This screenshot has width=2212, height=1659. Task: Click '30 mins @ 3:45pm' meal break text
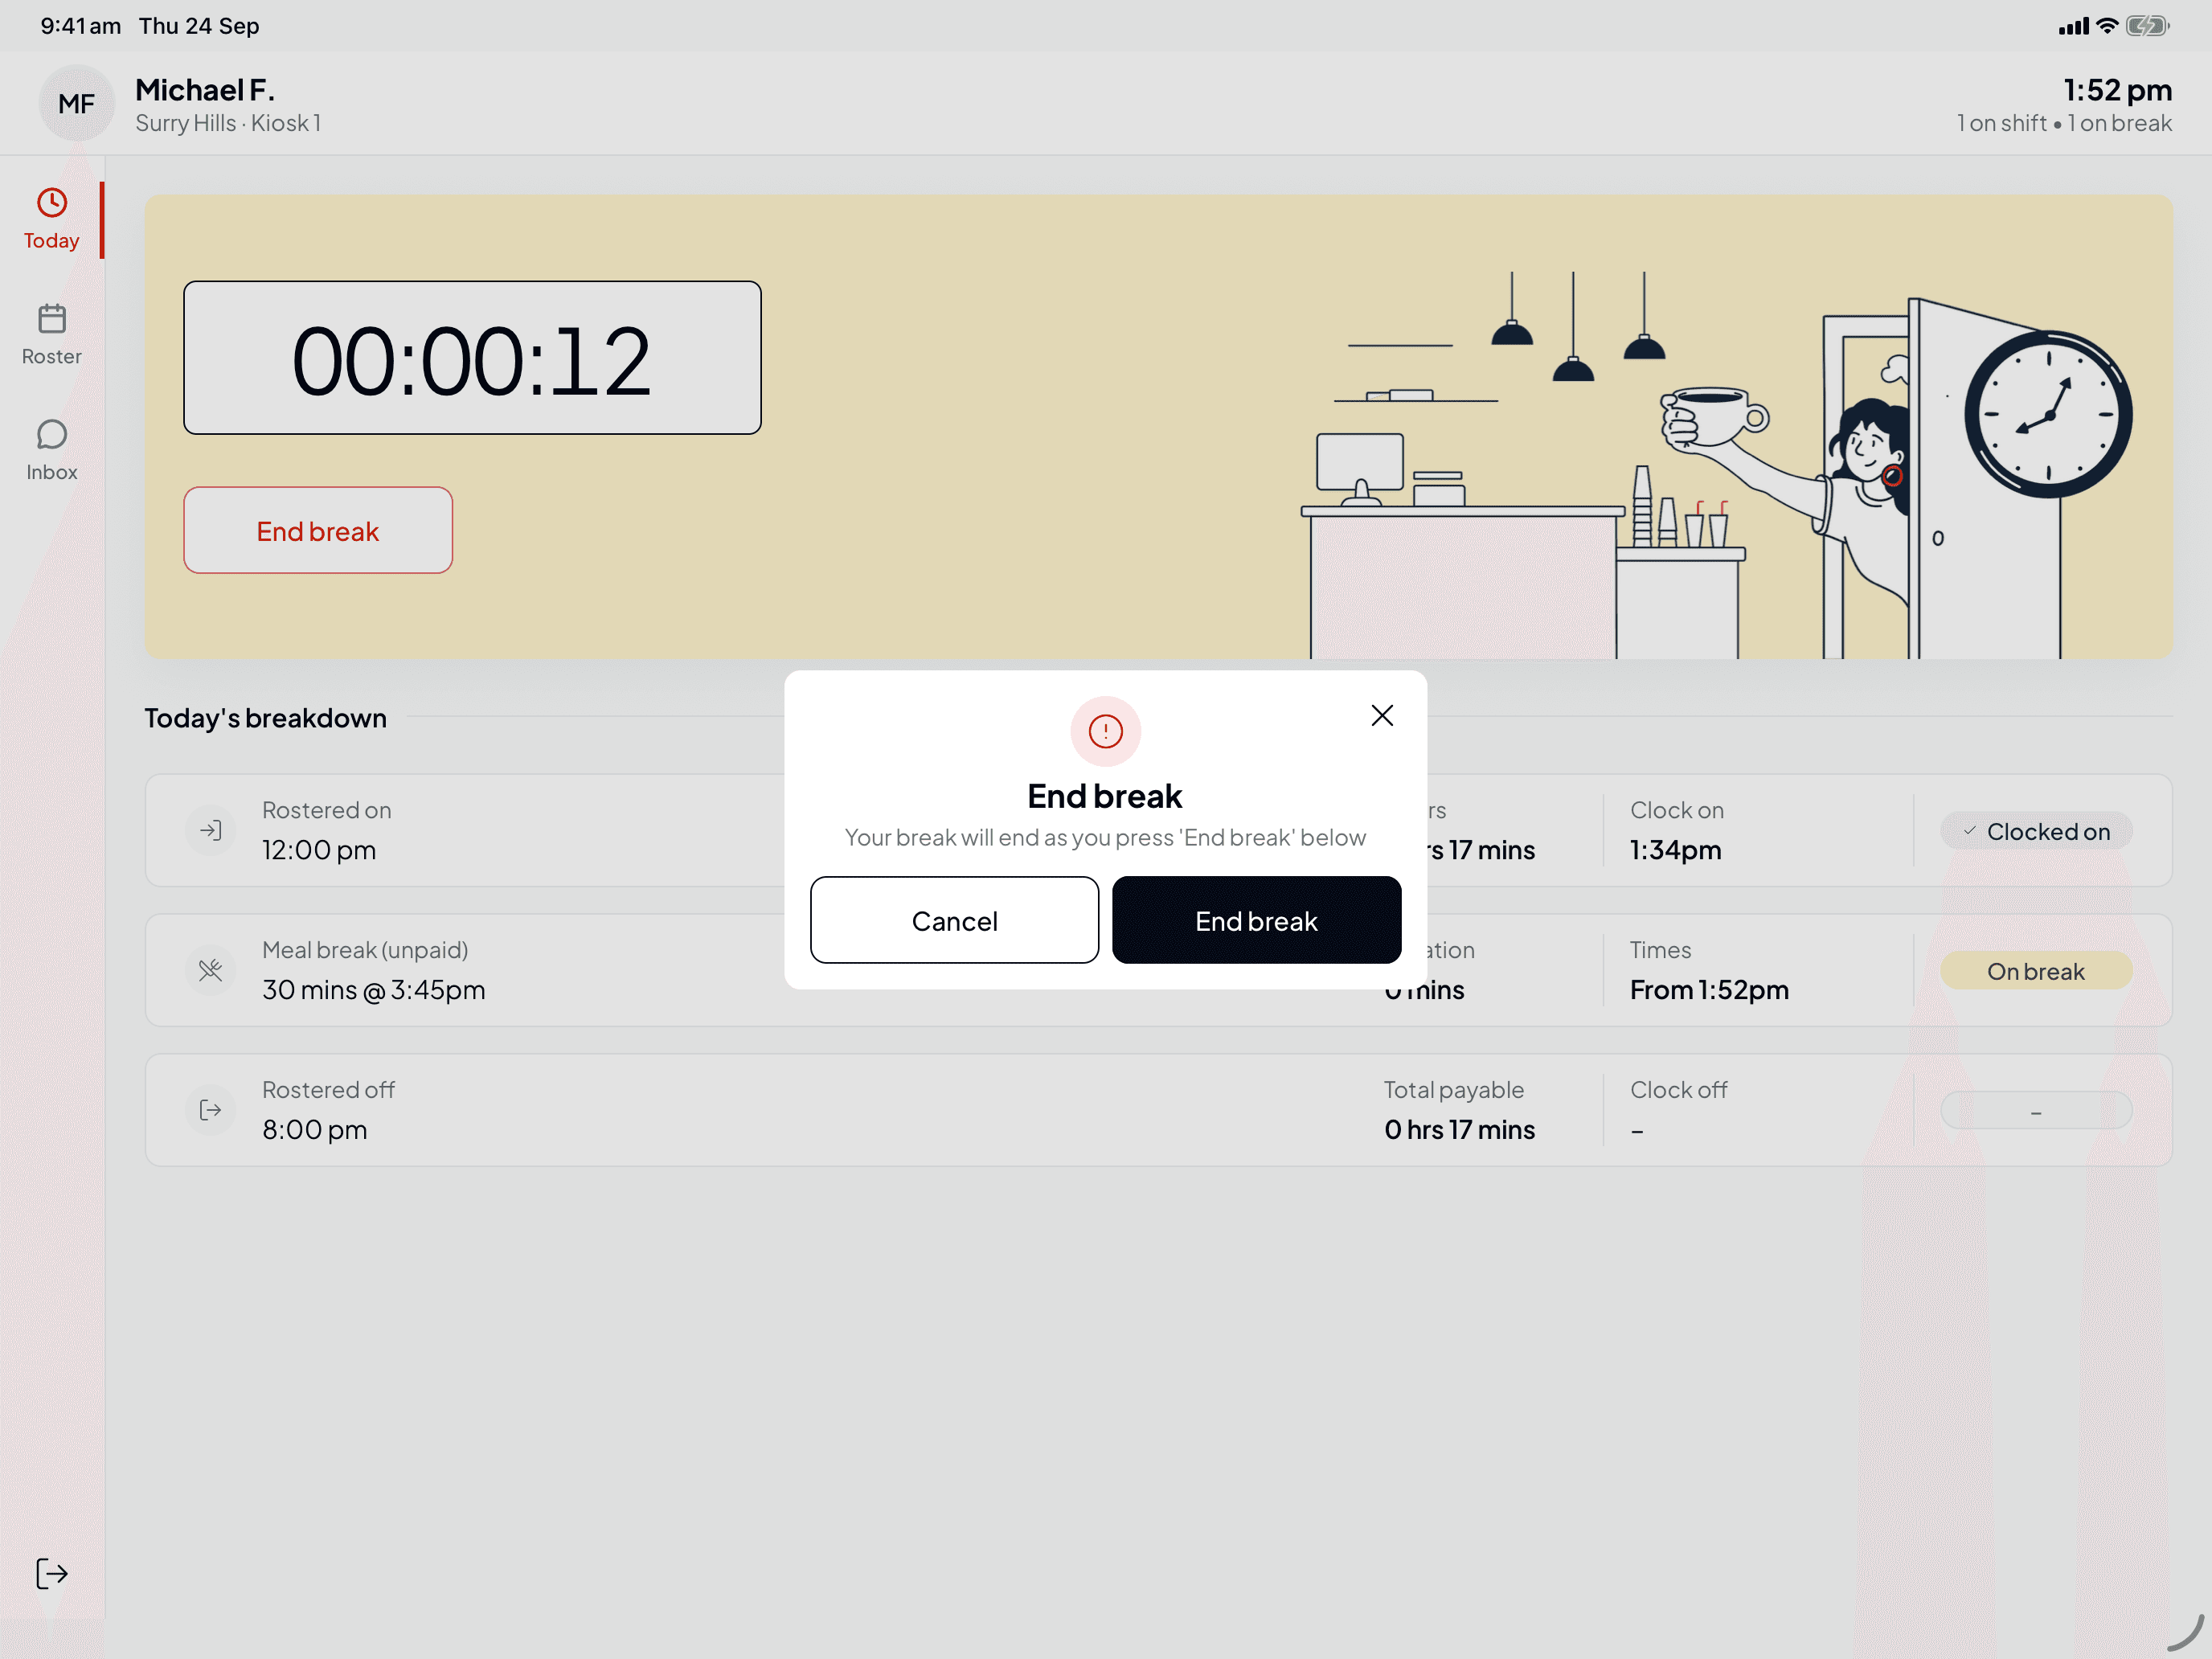(x=373, y=990)
